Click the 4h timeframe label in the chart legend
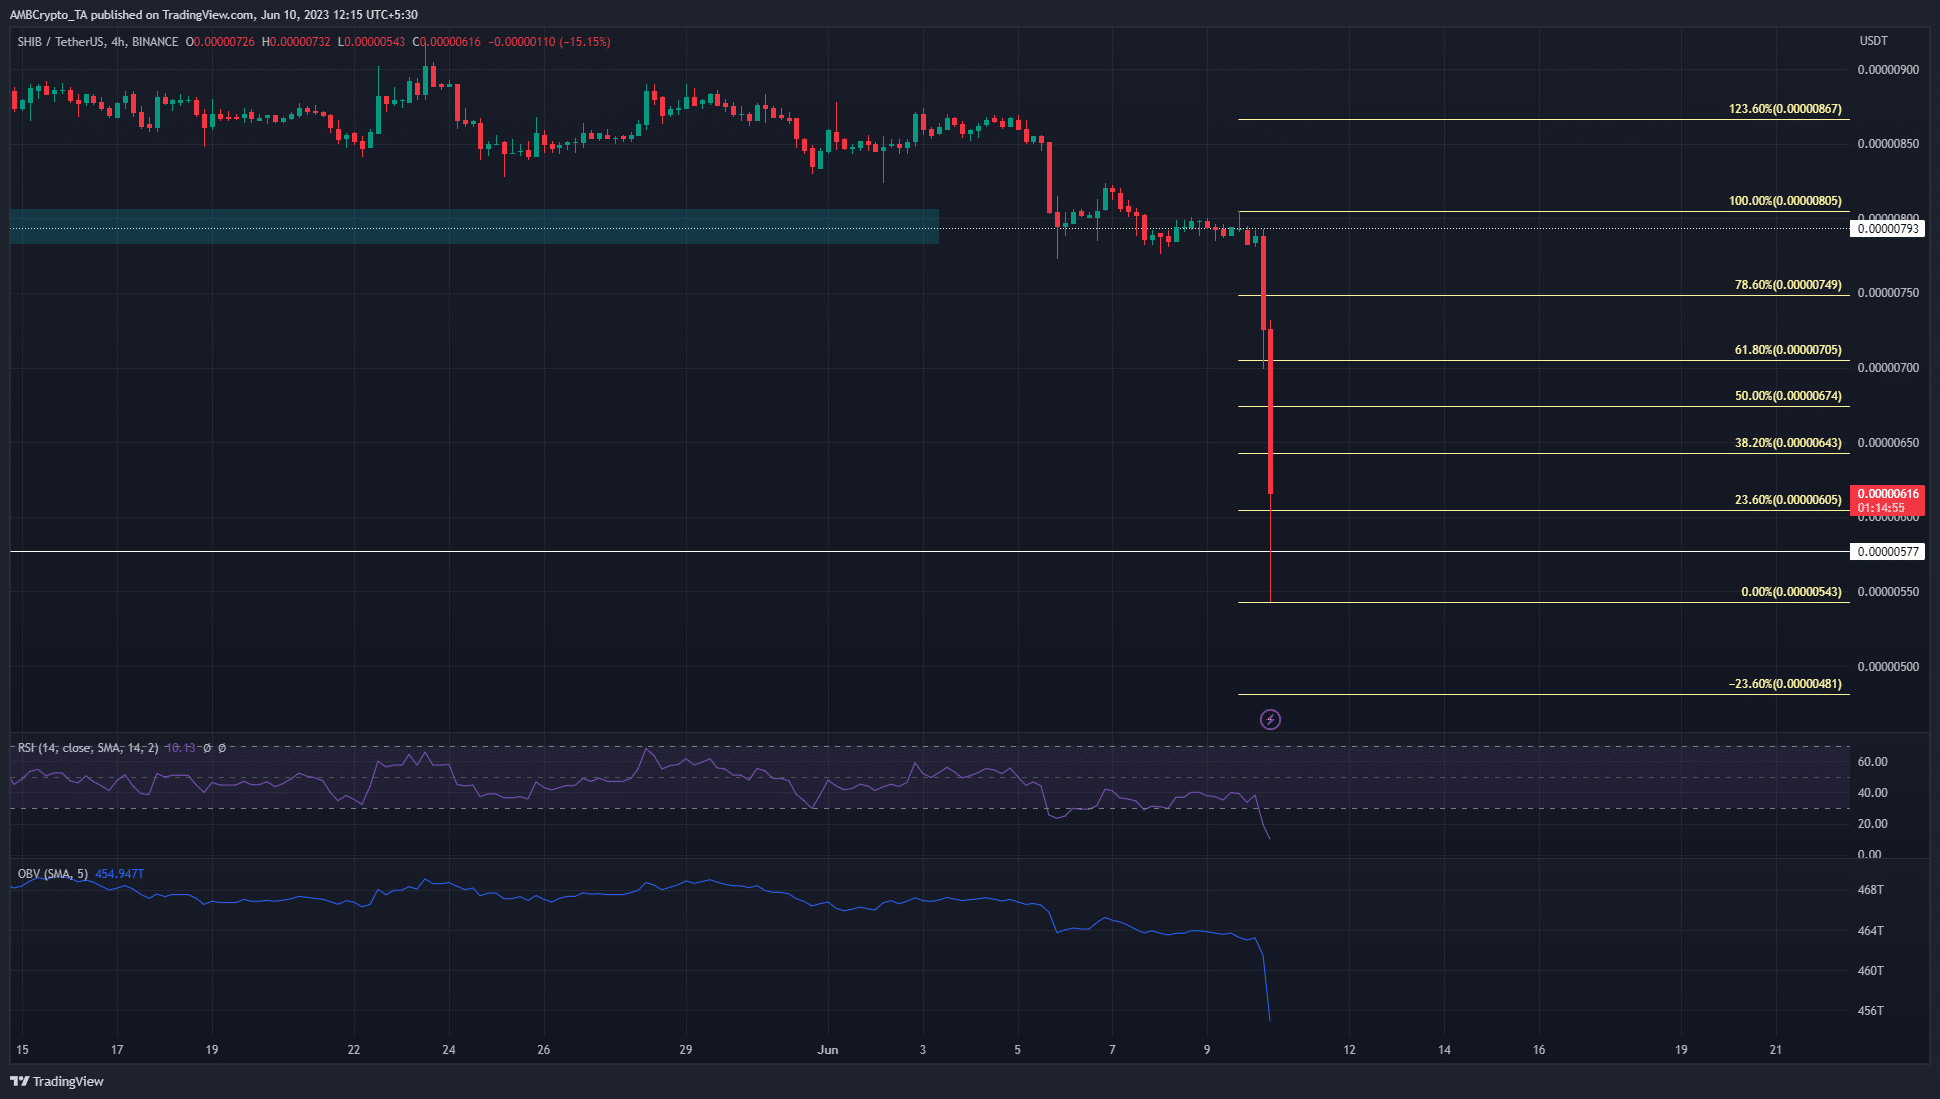This screenshot has width=1940, height=1099. point(118,42)
